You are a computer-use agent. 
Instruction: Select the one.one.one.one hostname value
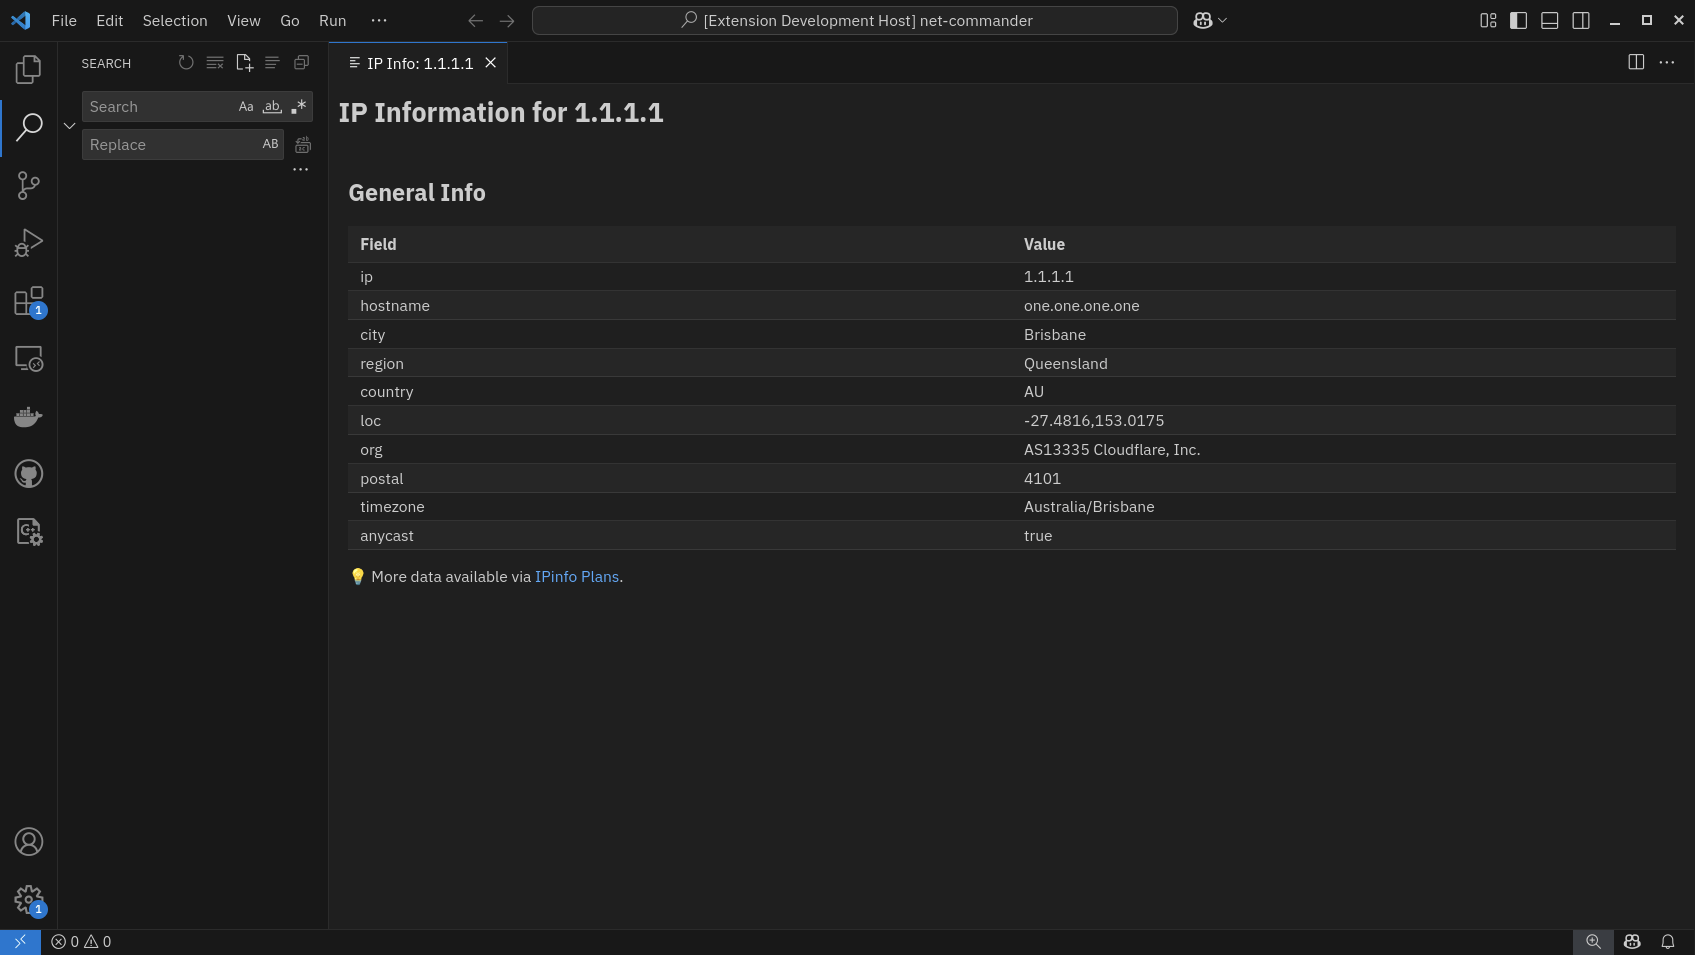tap(1081, 306)
